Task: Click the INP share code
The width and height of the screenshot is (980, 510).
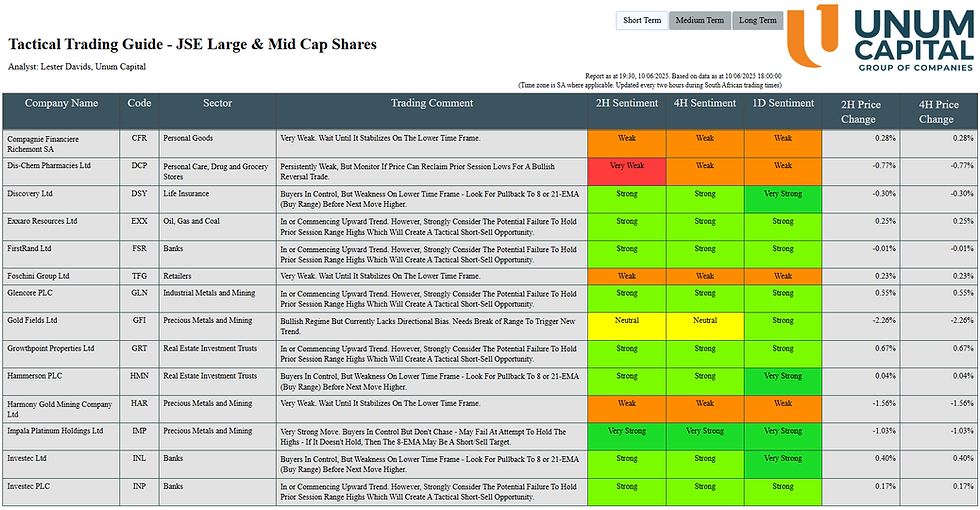Action: click(139, 486)
